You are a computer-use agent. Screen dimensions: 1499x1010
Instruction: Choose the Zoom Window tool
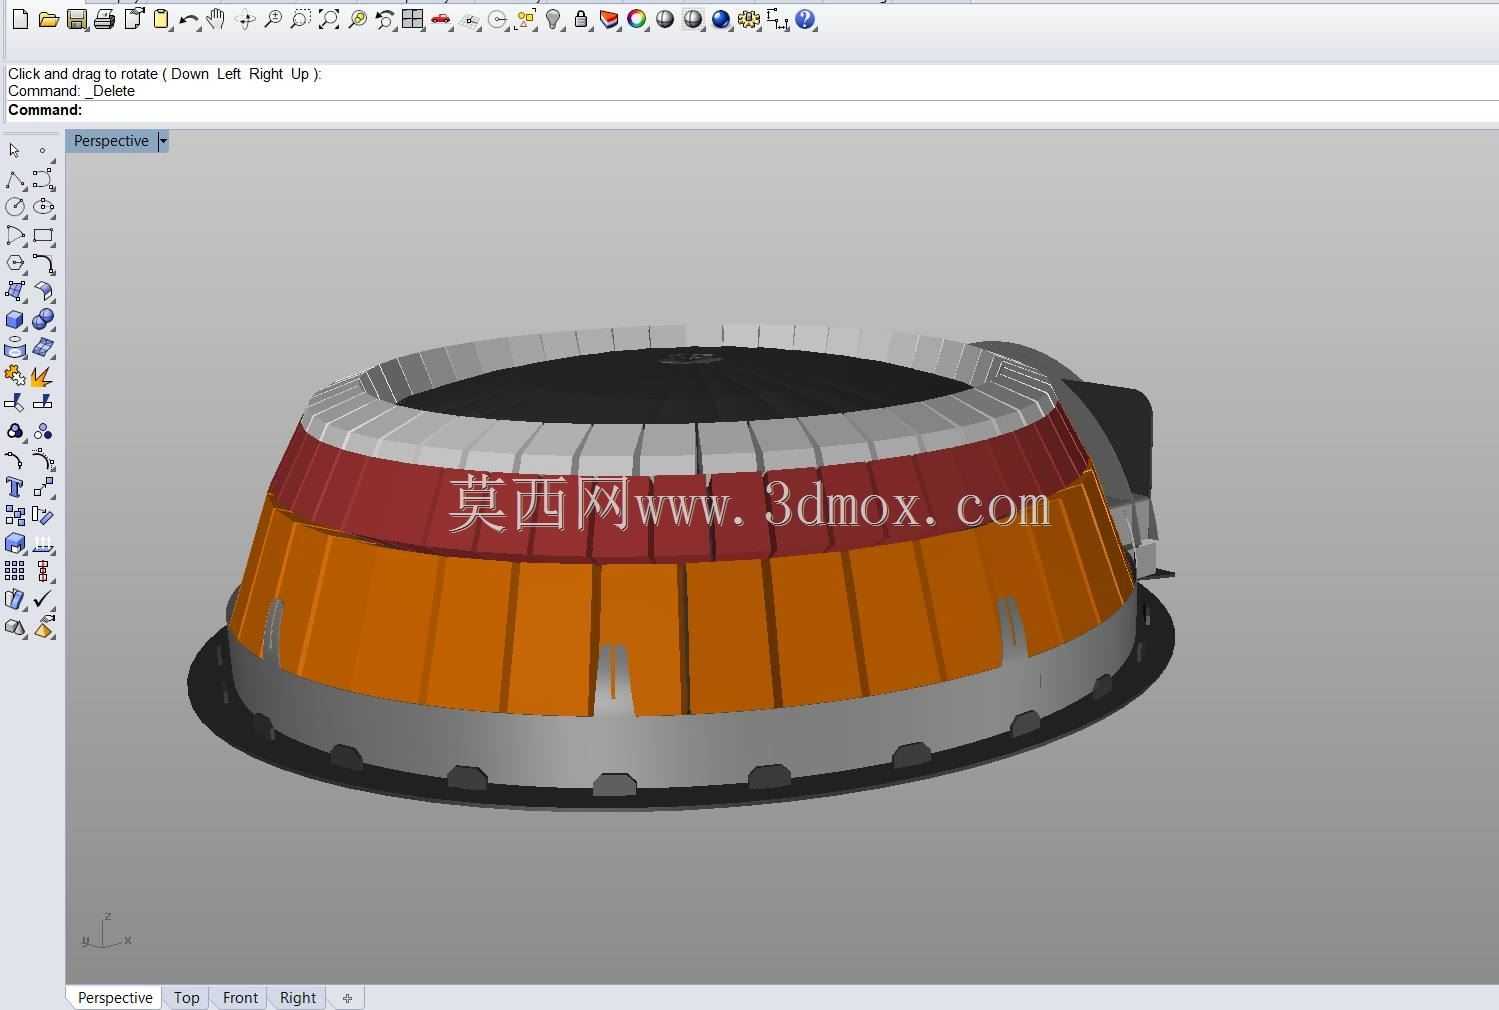point(300,19)
